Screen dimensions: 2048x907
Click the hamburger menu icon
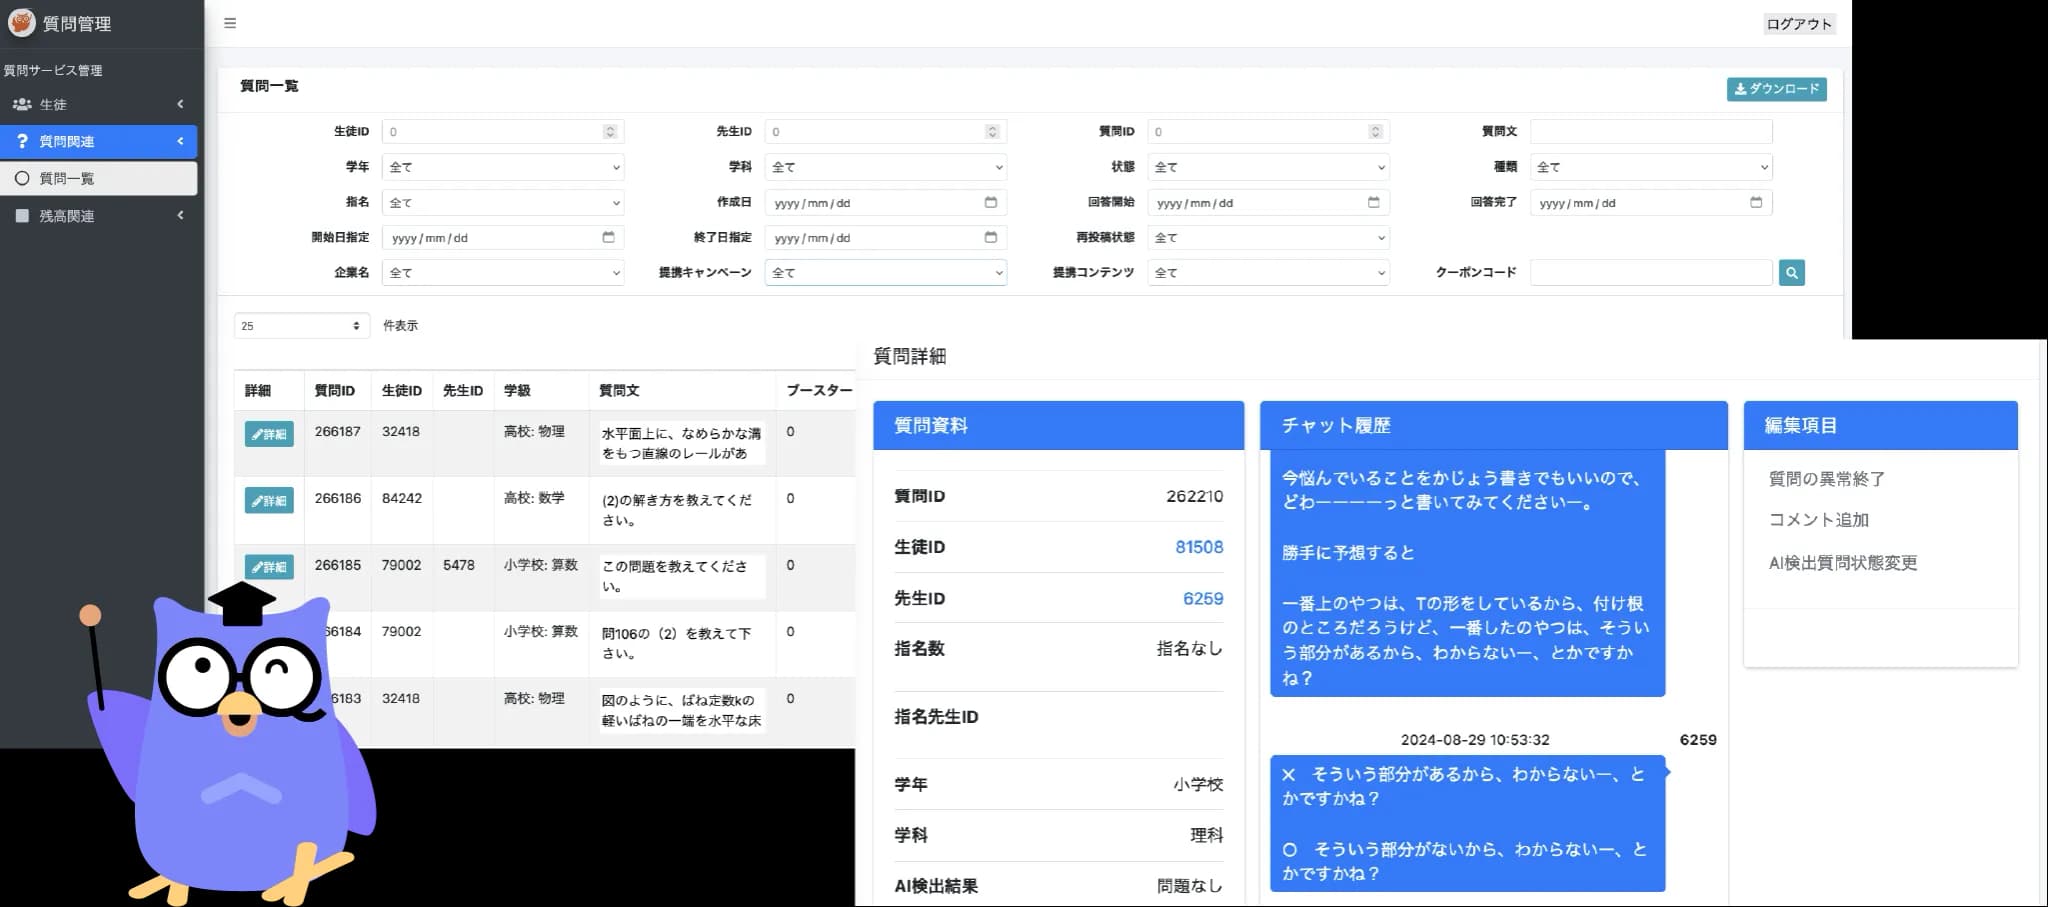[230, 23]
